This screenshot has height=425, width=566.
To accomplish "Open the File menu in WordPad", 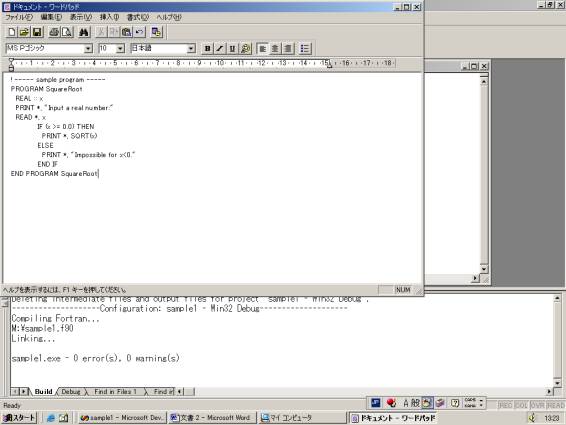I will (x=19, y=17).
